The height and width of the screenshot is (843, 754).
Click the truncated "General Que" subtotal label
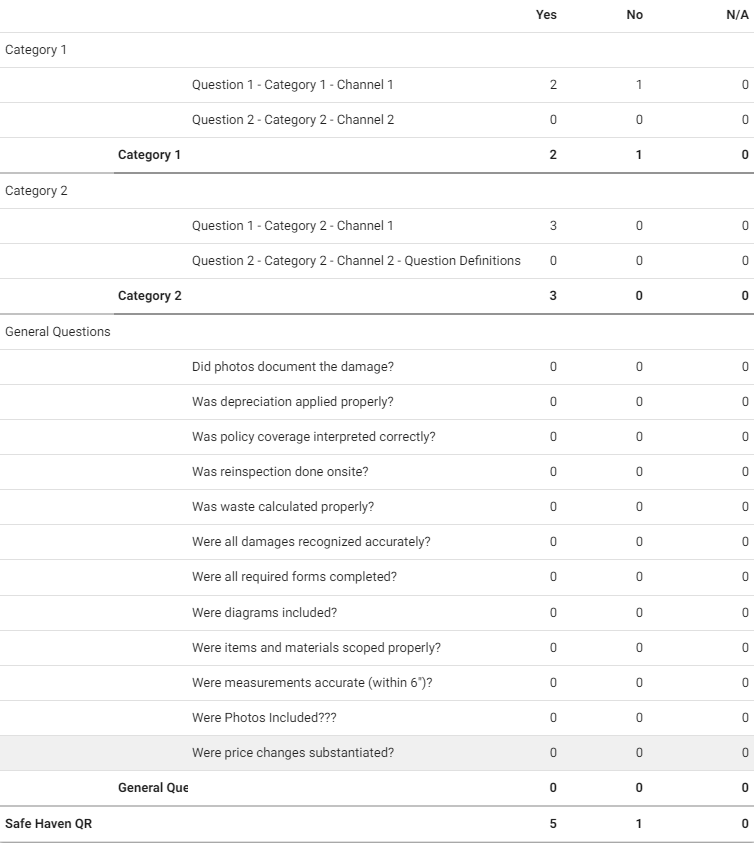coord(152,788)
